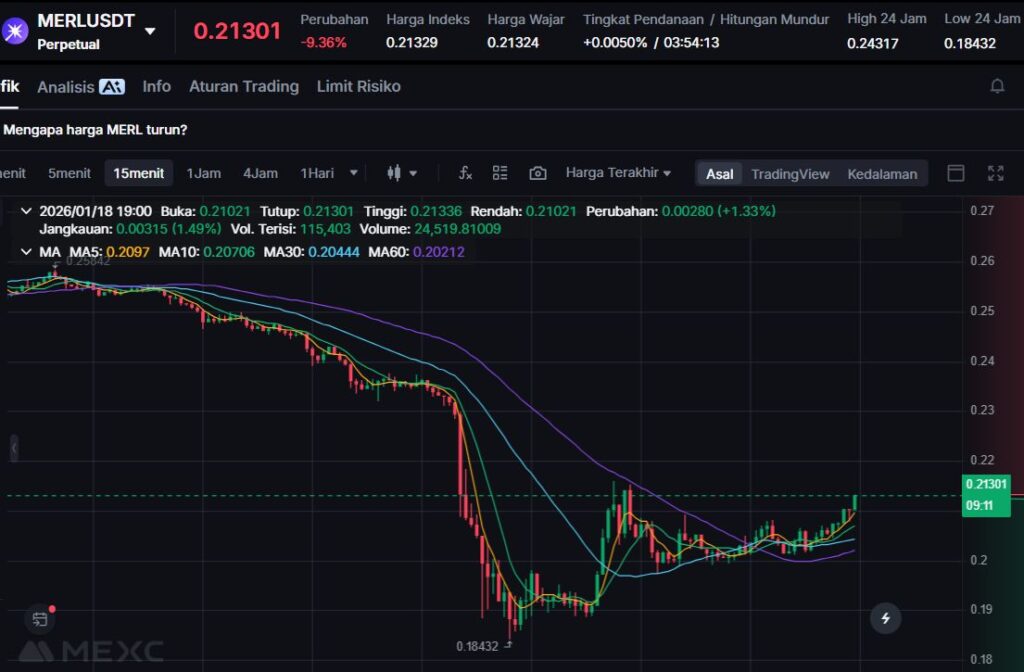Click the chart layout grid icon
Viewport: 1024px width, 672px height.
(501, 173)
